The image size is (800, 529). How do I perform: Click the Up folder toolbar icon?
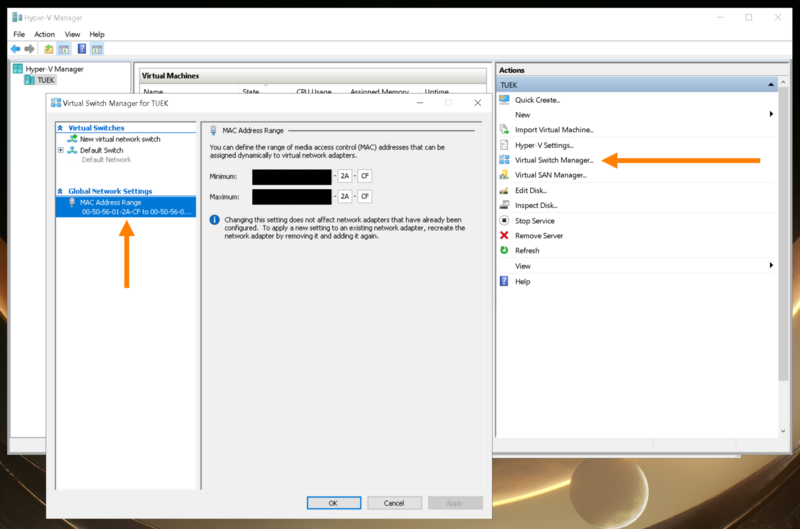(48, 49)
